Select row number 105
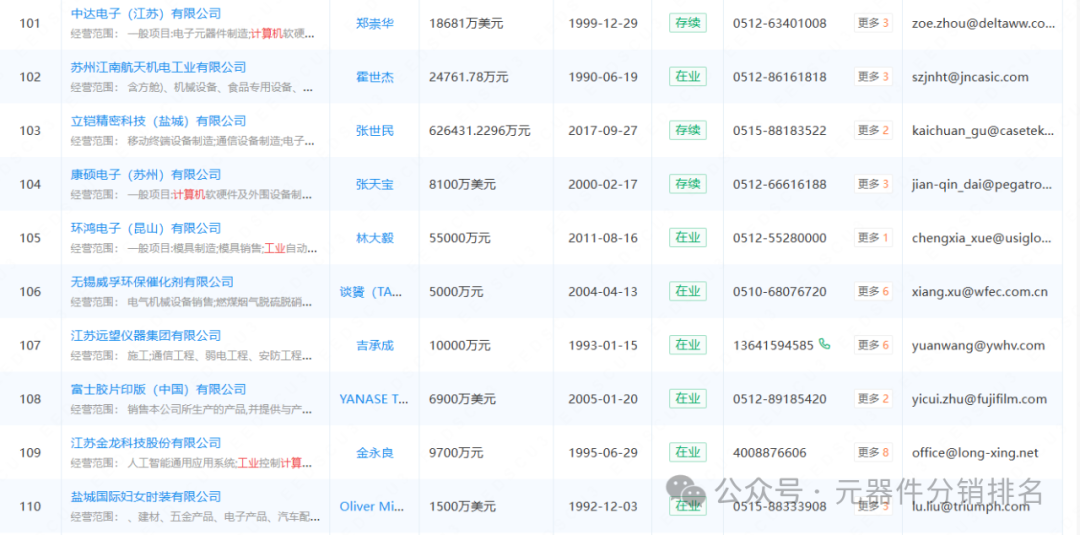This screenshot has width=1080, height=535. [30, 238]
